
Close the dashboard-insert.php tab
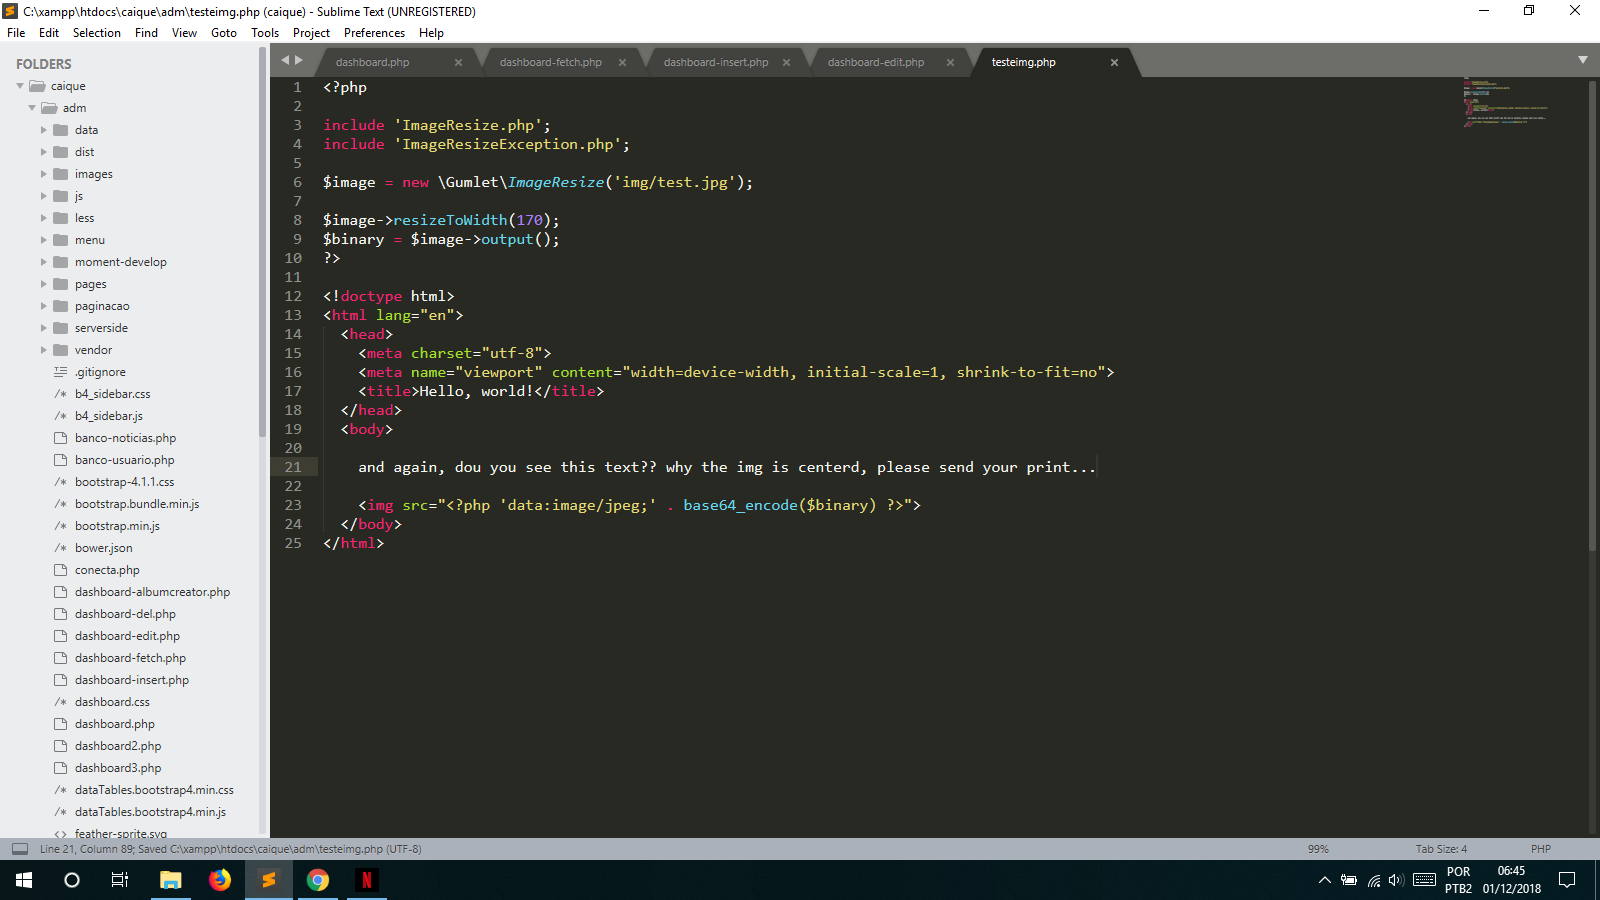tap(787, 61)
